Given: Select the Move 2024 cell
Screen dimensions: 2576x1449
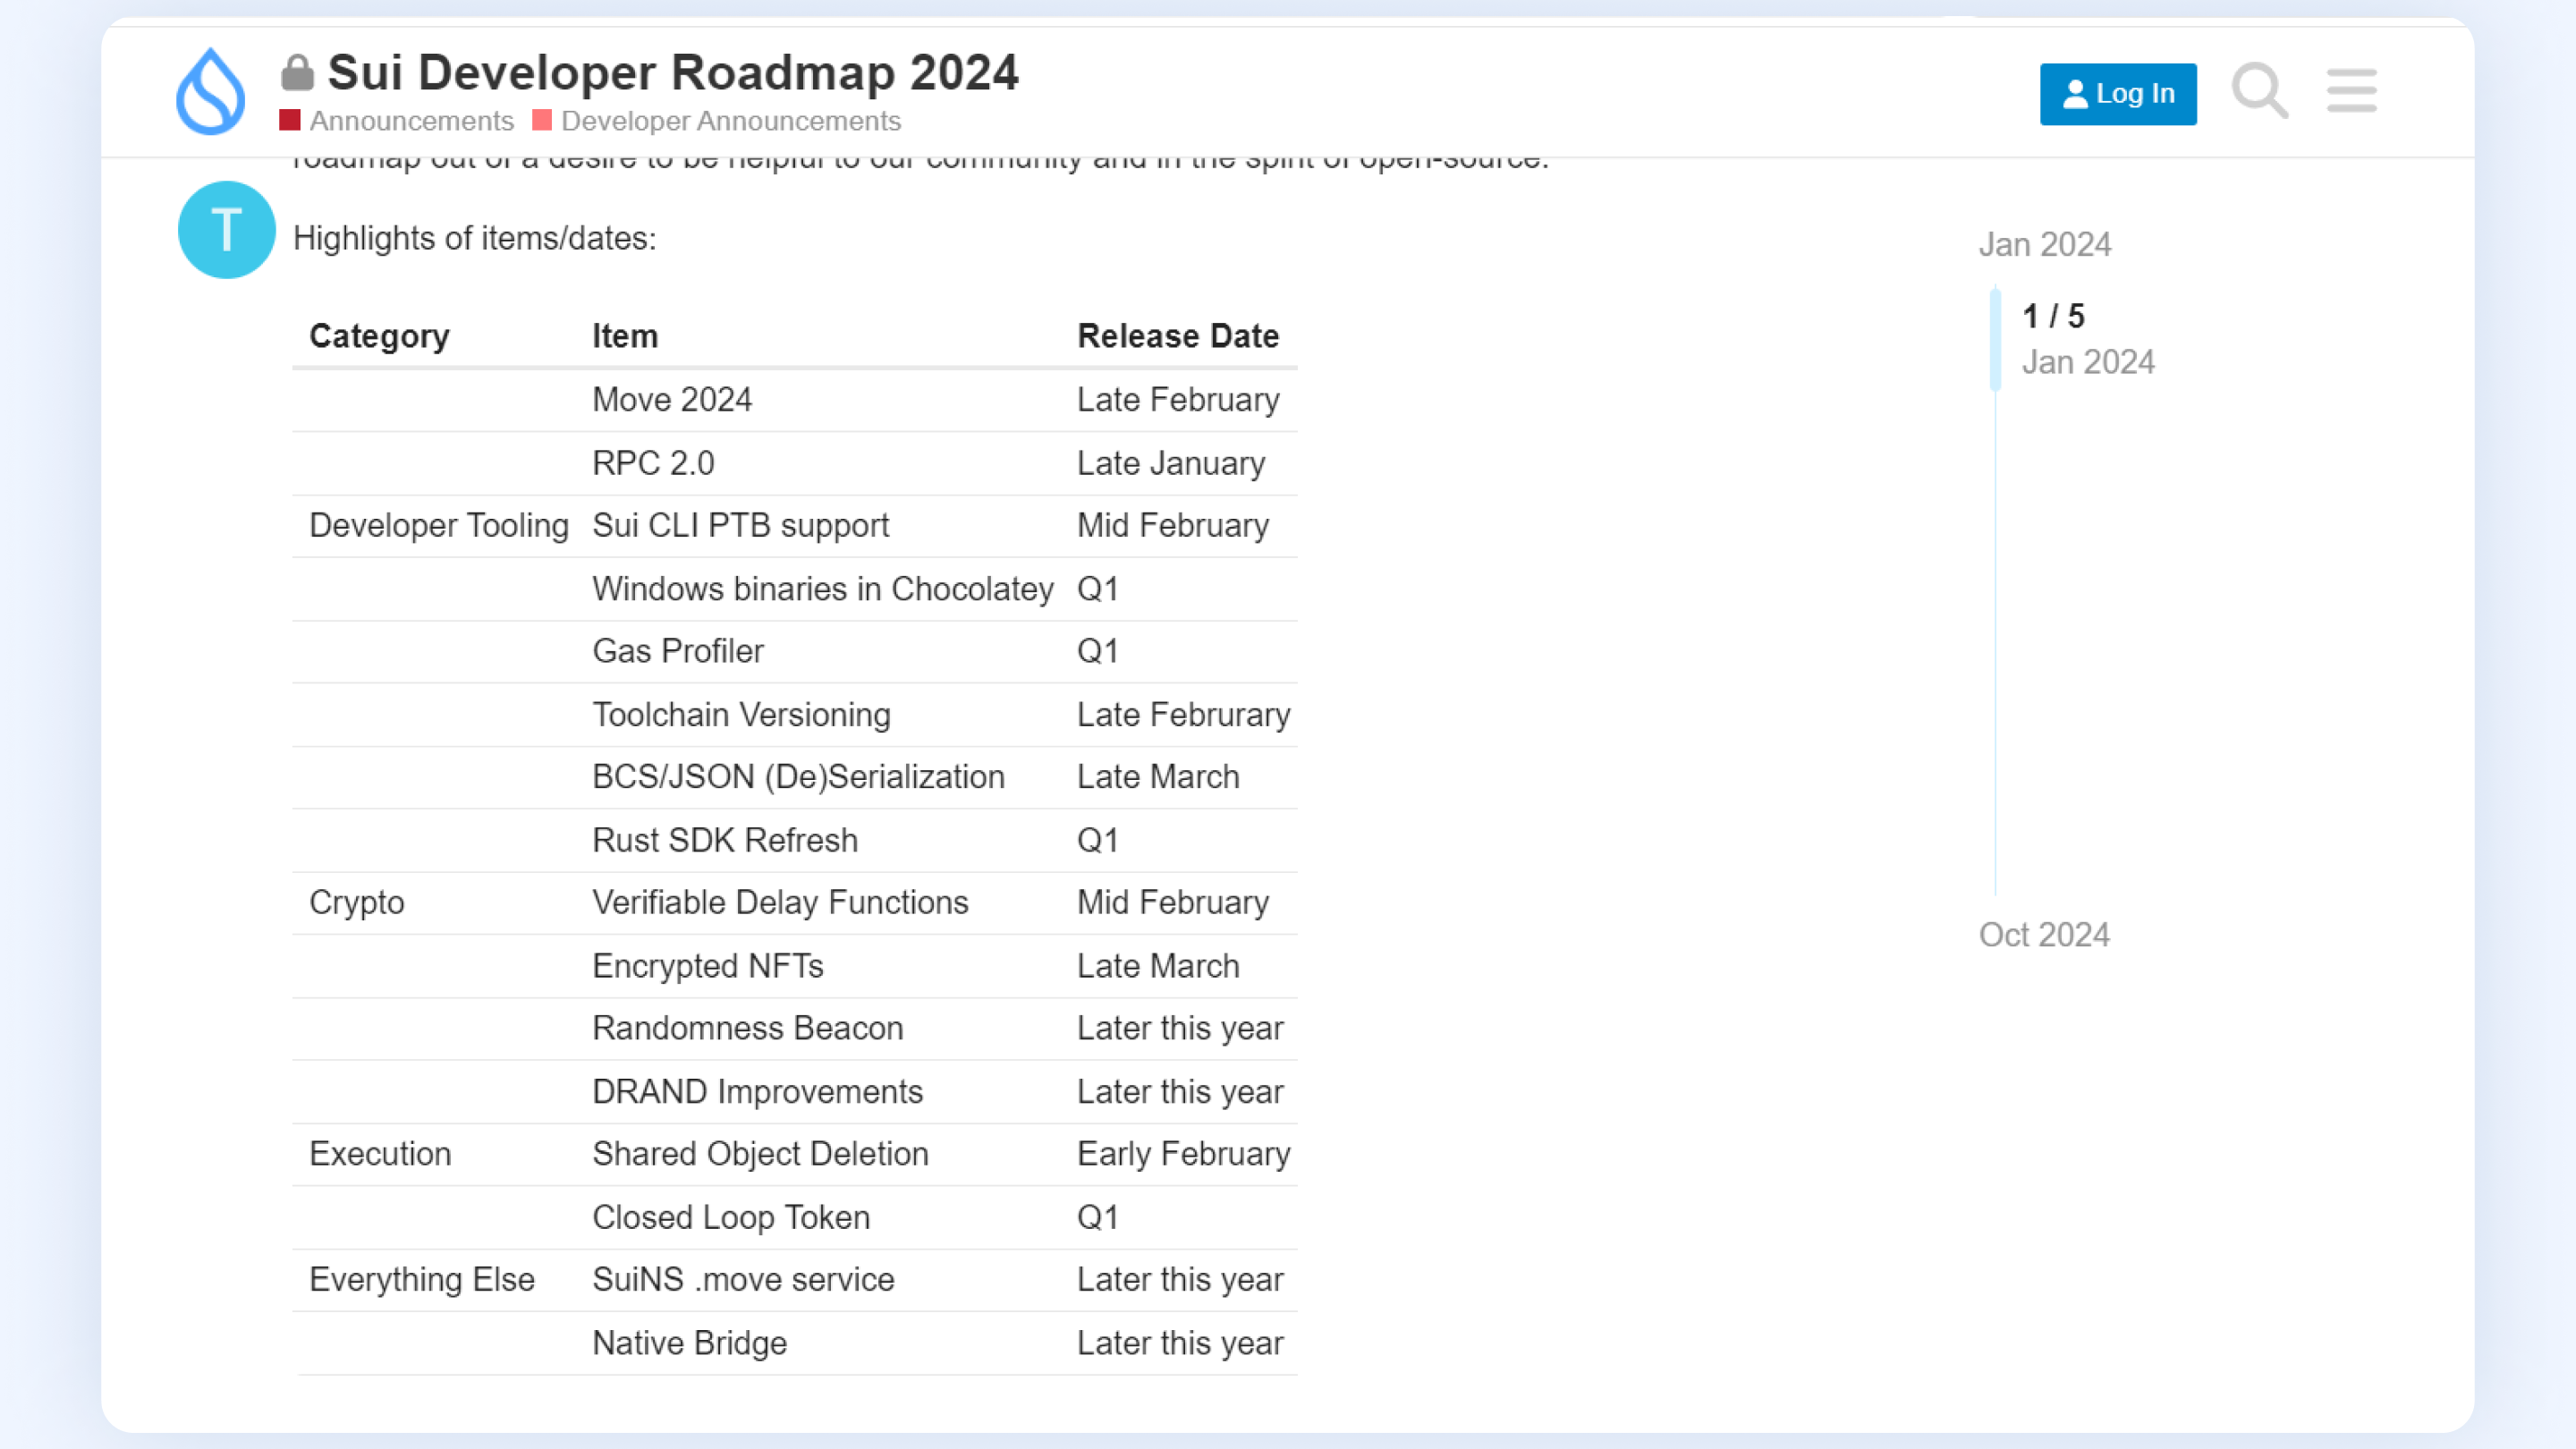Looking at the screenshot, I should (x=672, y=400).
